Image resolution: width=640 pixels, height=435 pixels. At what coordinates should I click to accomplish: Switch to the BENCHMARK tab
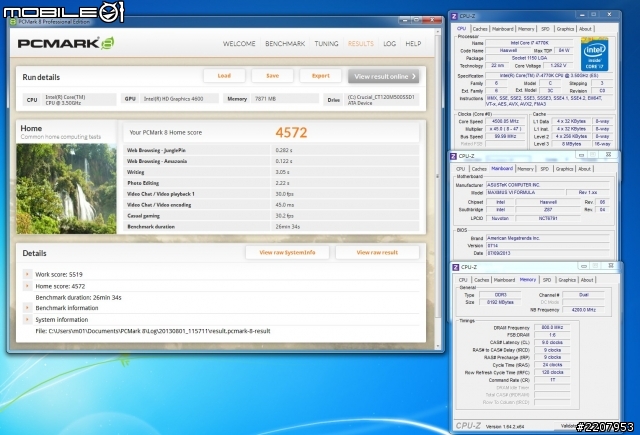pos(285,44)
